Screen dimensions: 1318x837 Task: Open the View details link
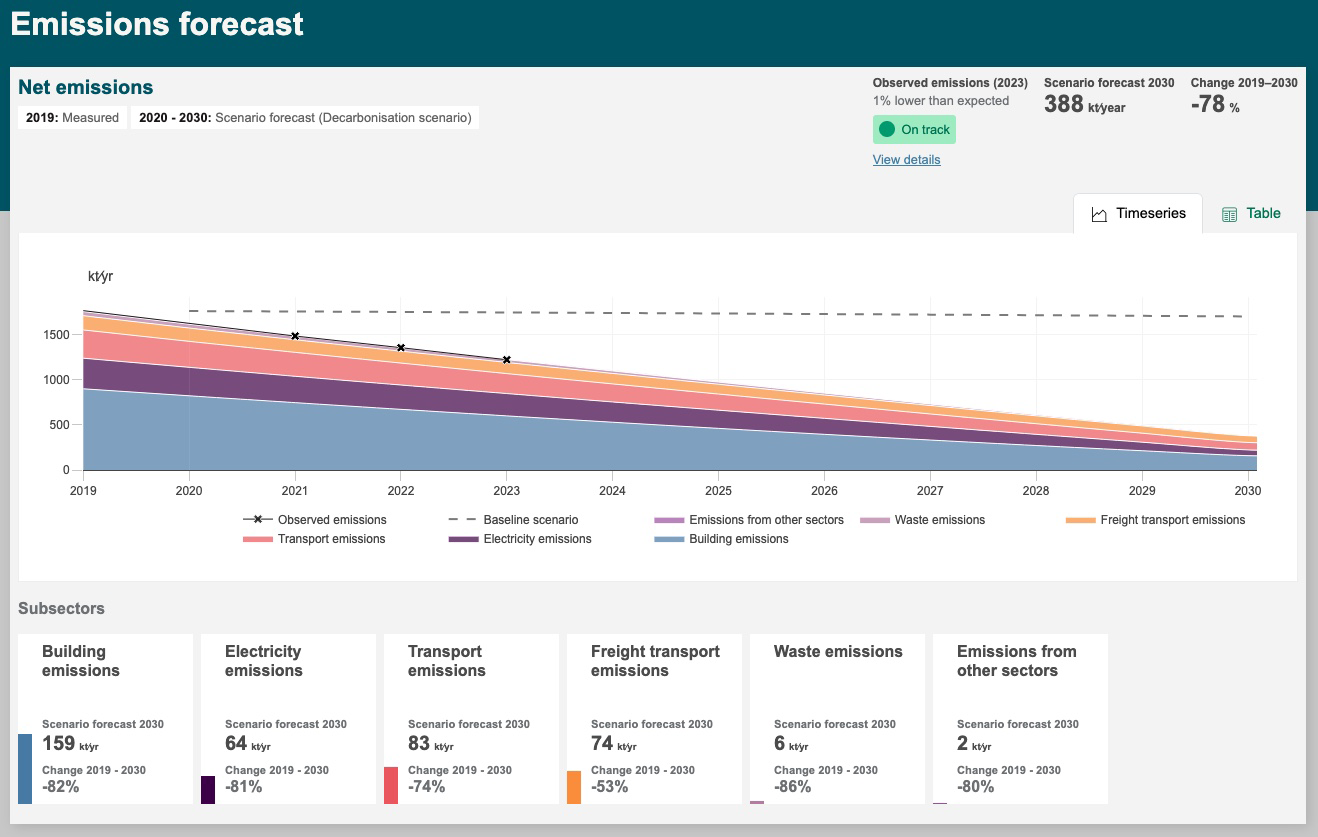tap(906, 160)
